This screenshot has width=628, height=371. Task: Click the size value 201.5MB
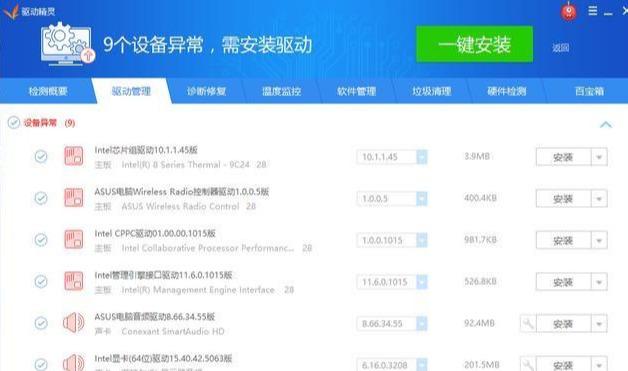[482, 365]
